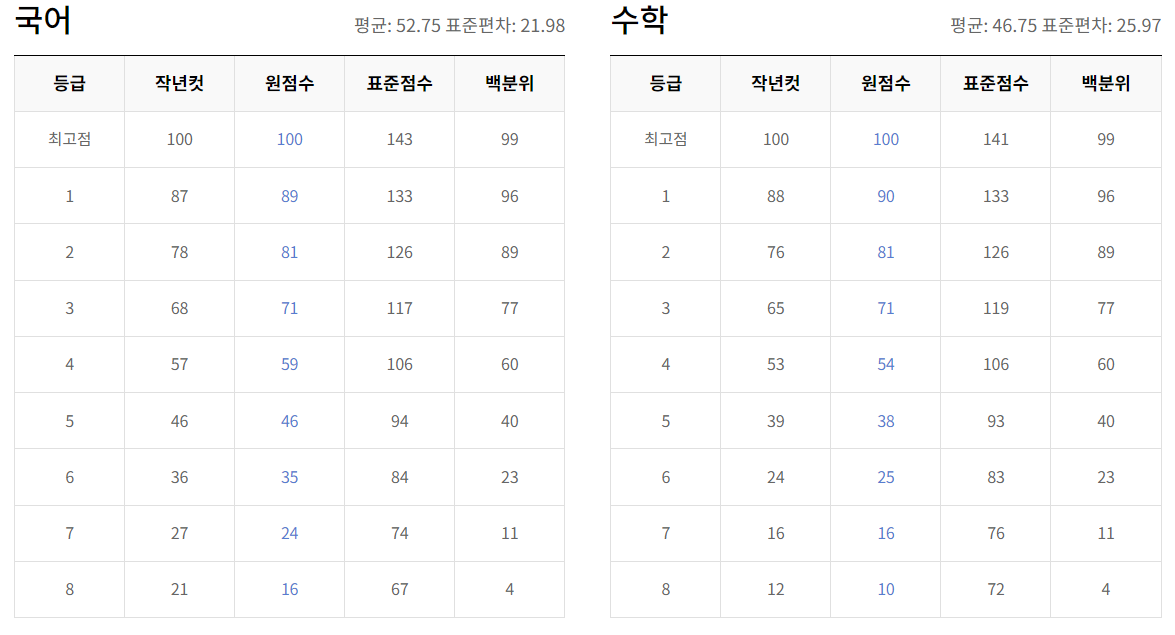Viewport: 1175px width, 635px height.
Task: Click the 등급 column header in 수학 table
Action: pos(665,83)
